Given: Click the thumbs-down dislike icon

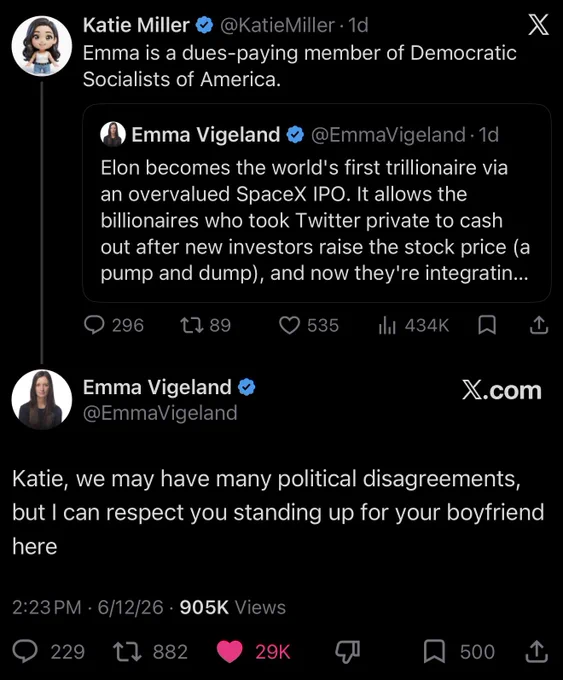Looking at the screenshot, I should click(x=347, y=652).
